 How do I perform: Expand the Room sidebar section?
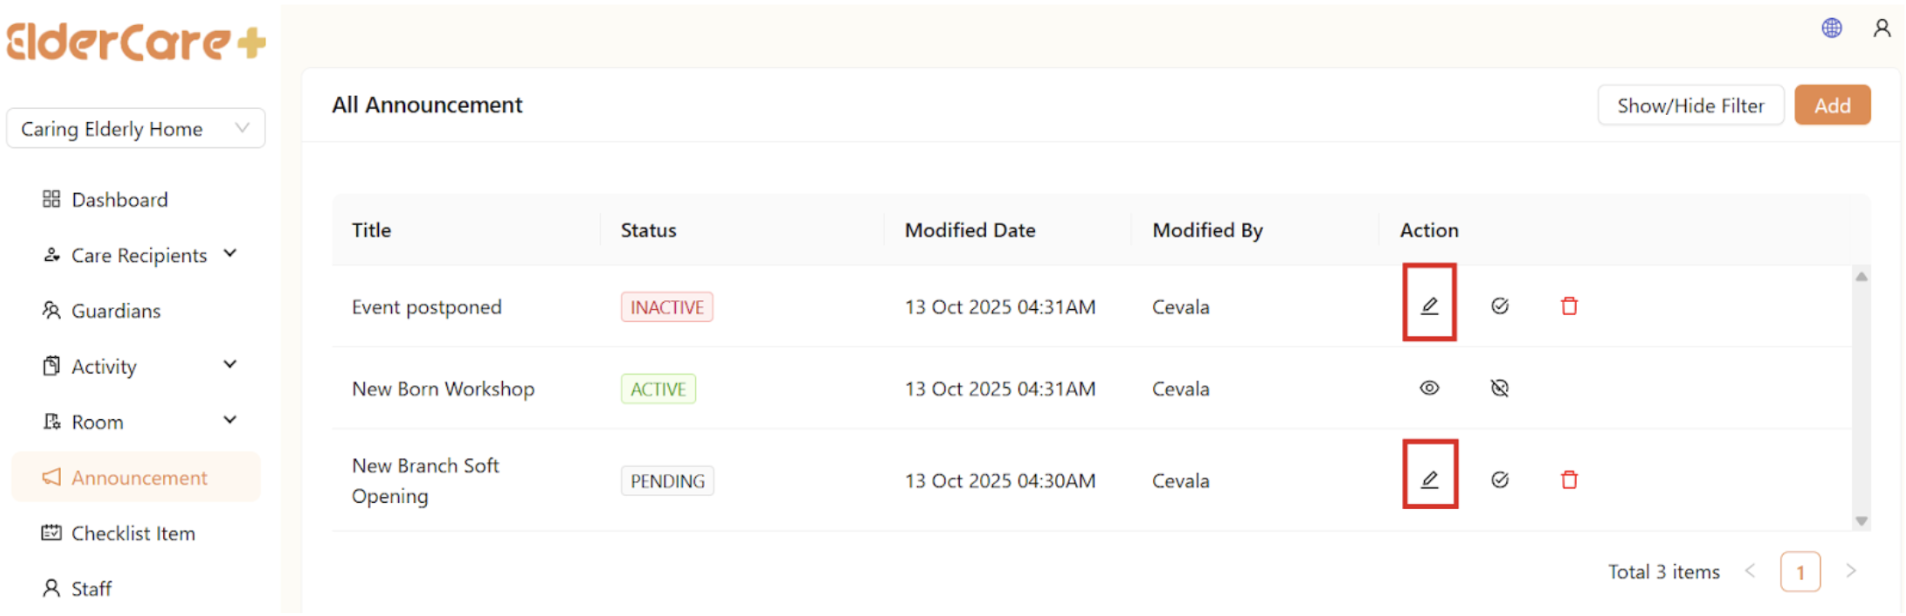coord(230,421)
